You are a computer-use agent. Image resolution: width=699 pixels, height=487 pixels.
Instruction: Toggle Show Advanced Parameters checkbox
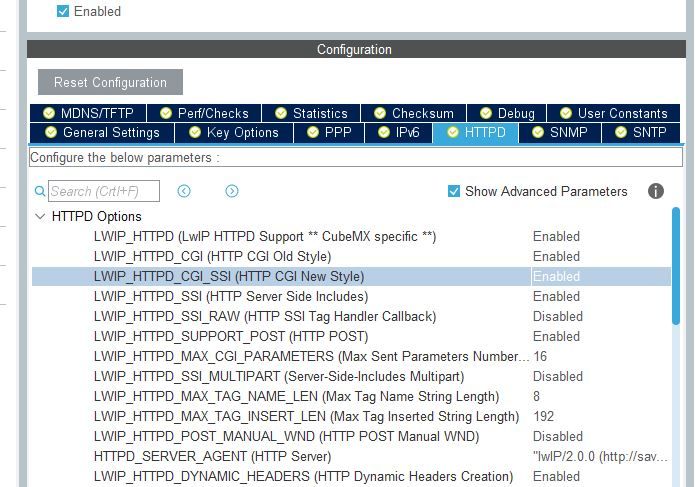click(453, 191)
